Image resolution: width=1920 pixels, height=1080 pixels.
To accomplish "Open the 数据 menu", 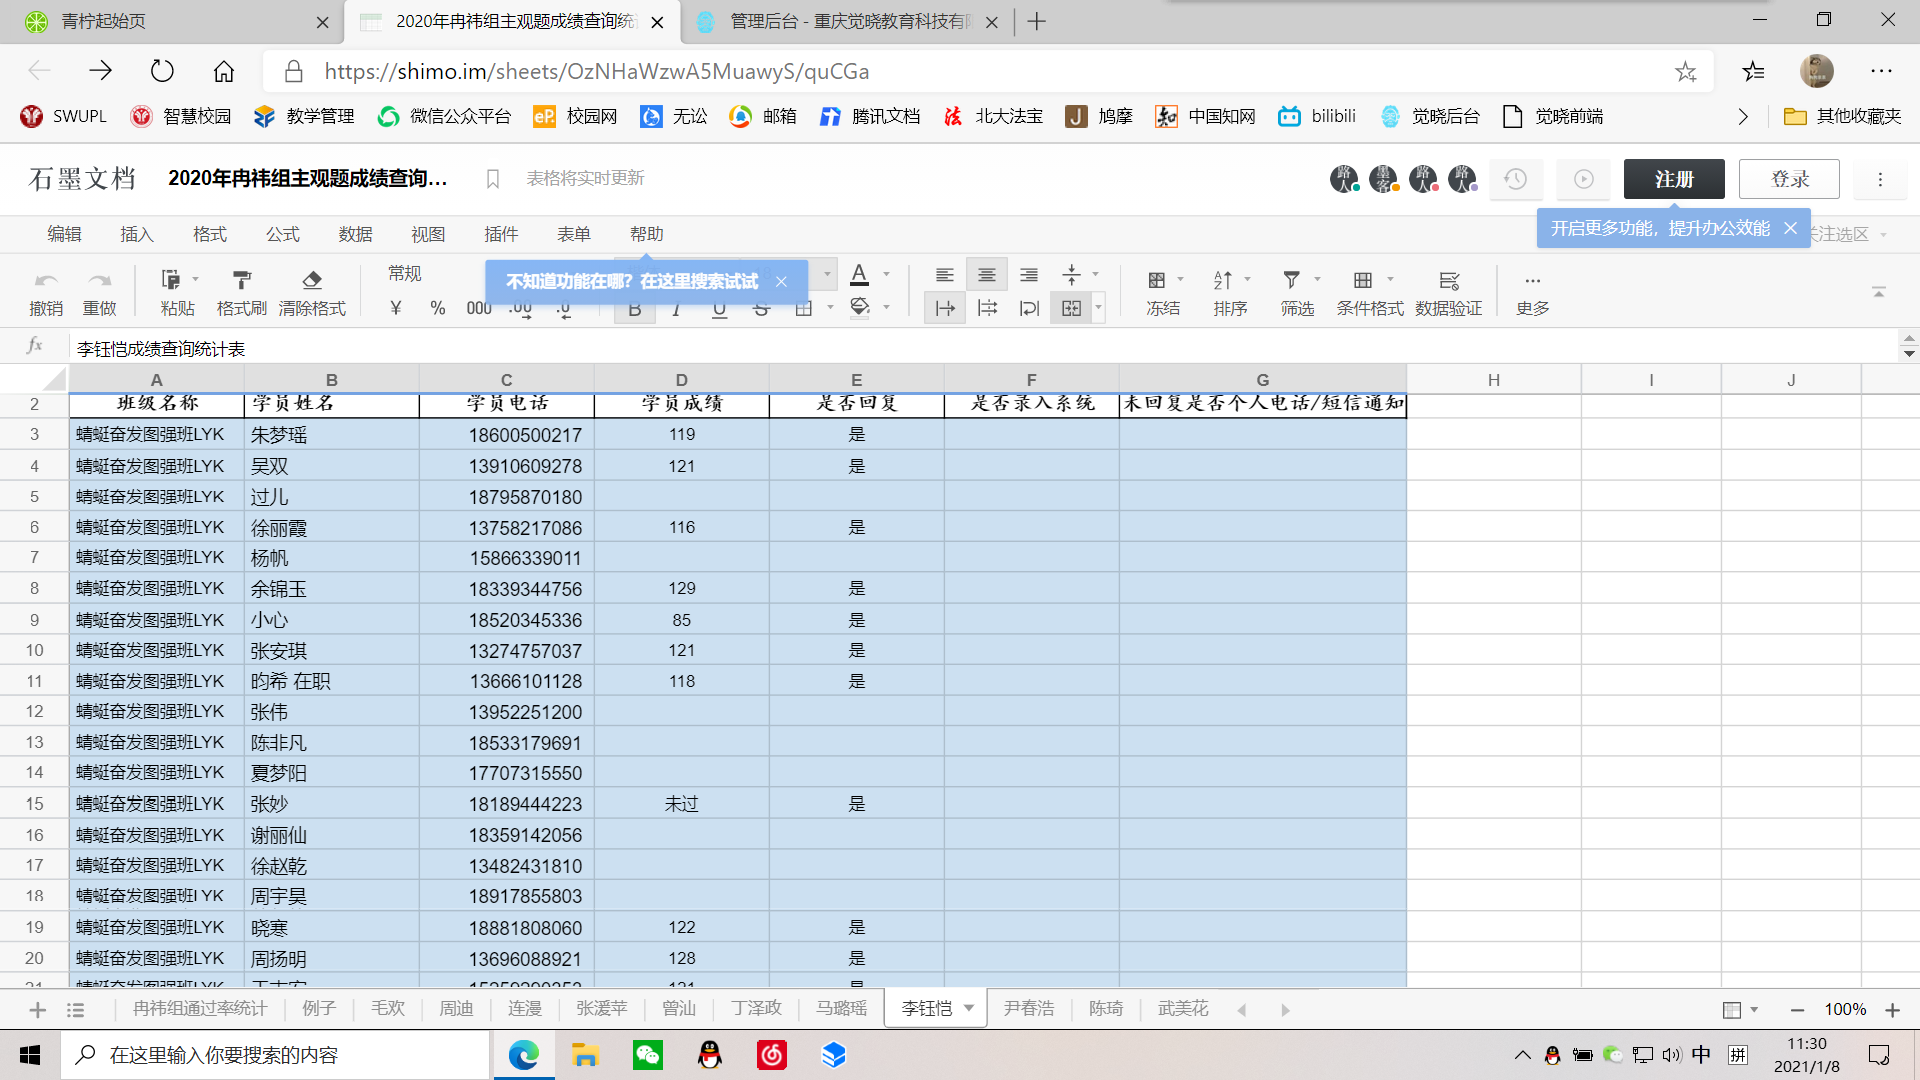I will (x=355, y=234).
